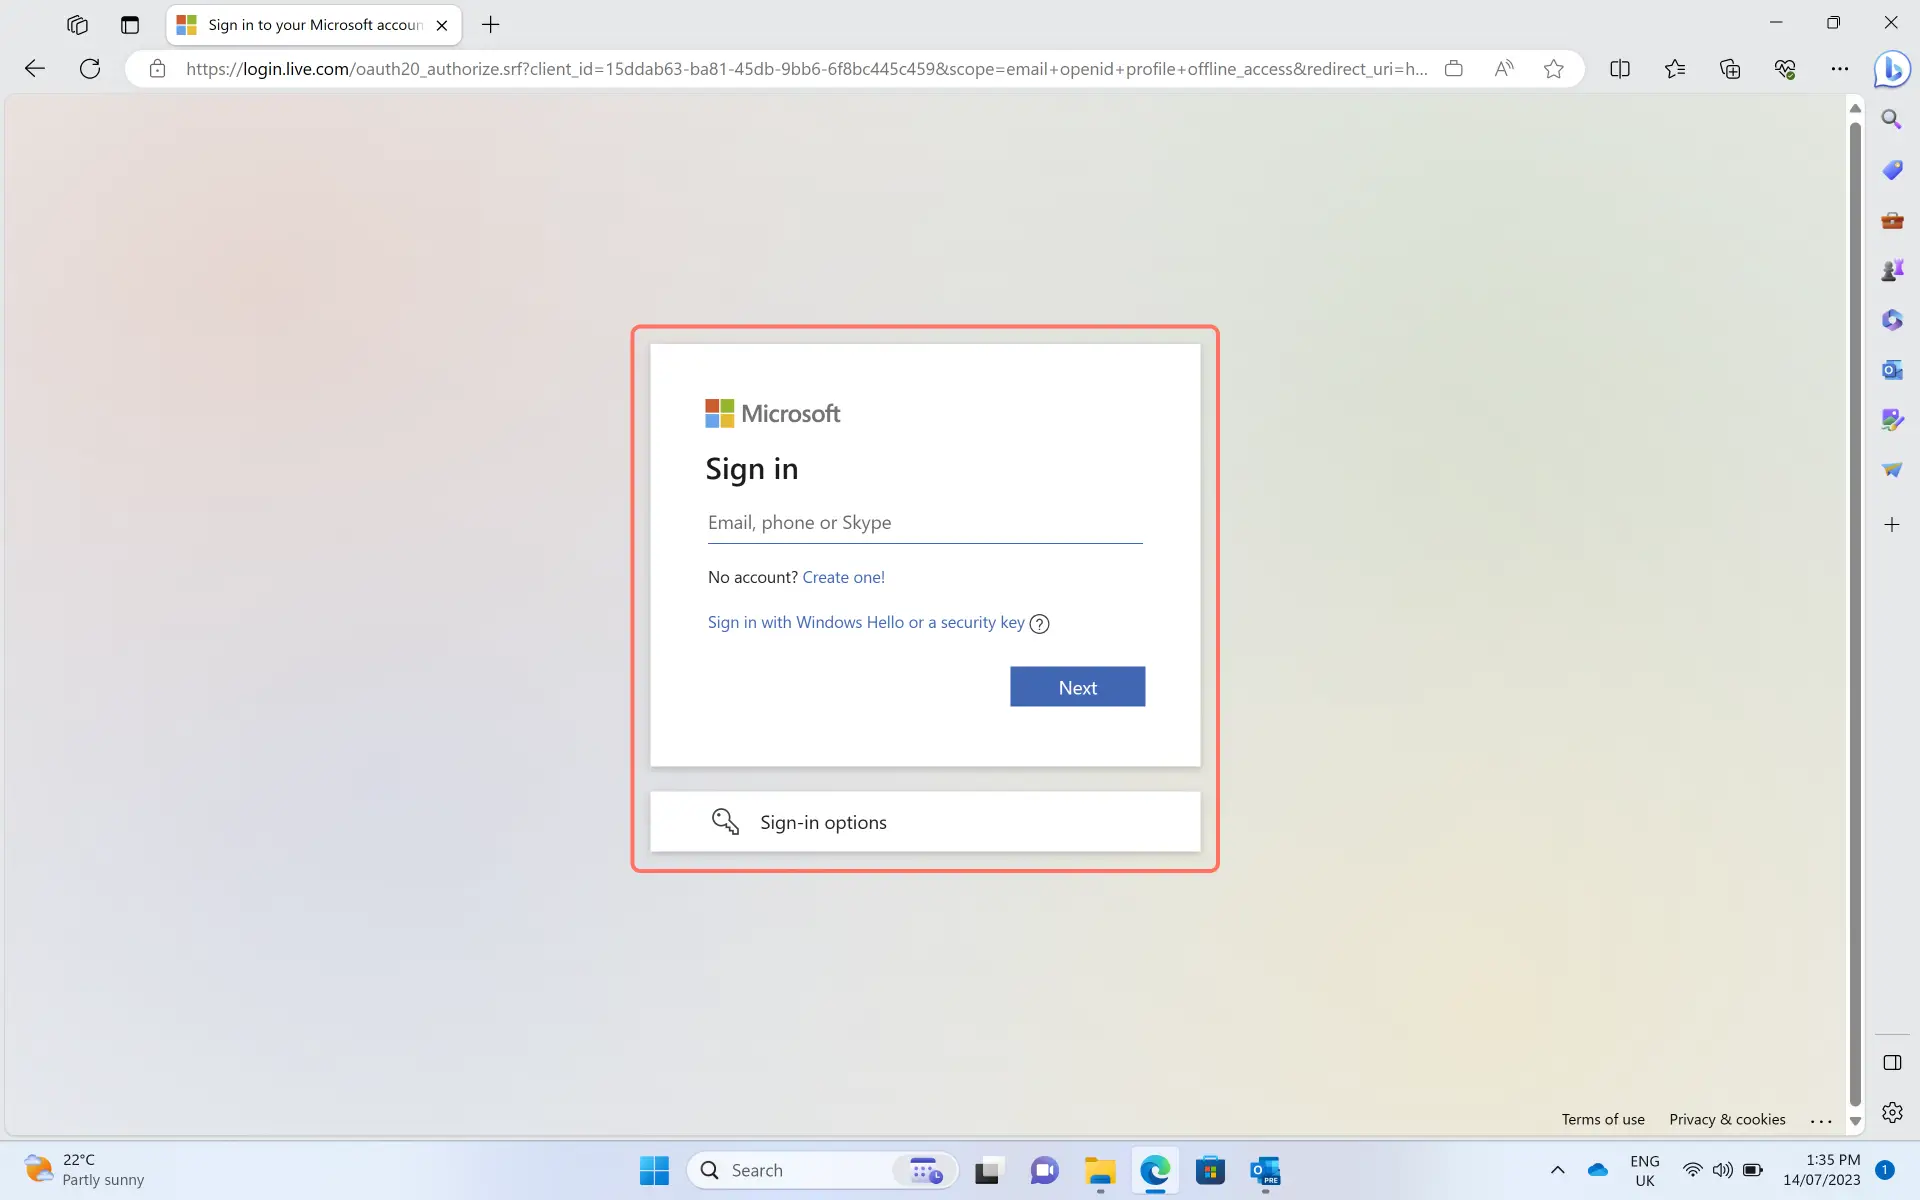The width and height of the screenshot is (1920, 1200).
Task: Click the system tray overflow chevron
Action: click(1556, 1170)
